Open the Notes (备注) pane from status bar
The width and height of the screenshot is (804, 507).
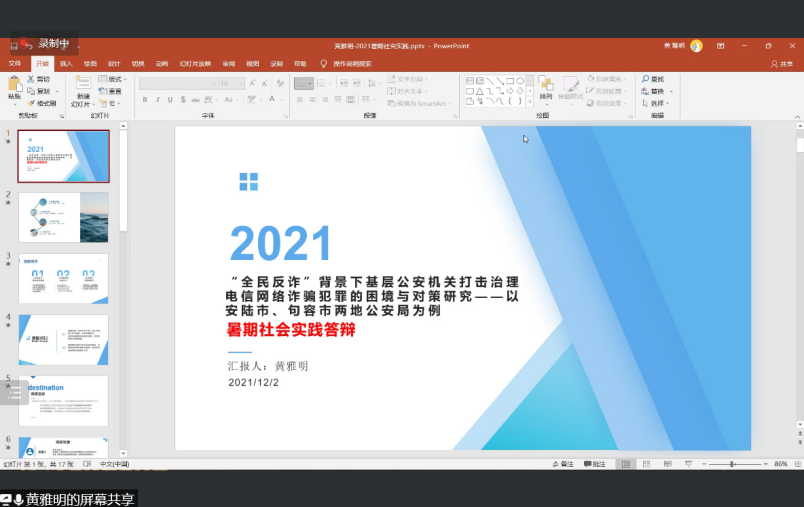coord(564,464)
